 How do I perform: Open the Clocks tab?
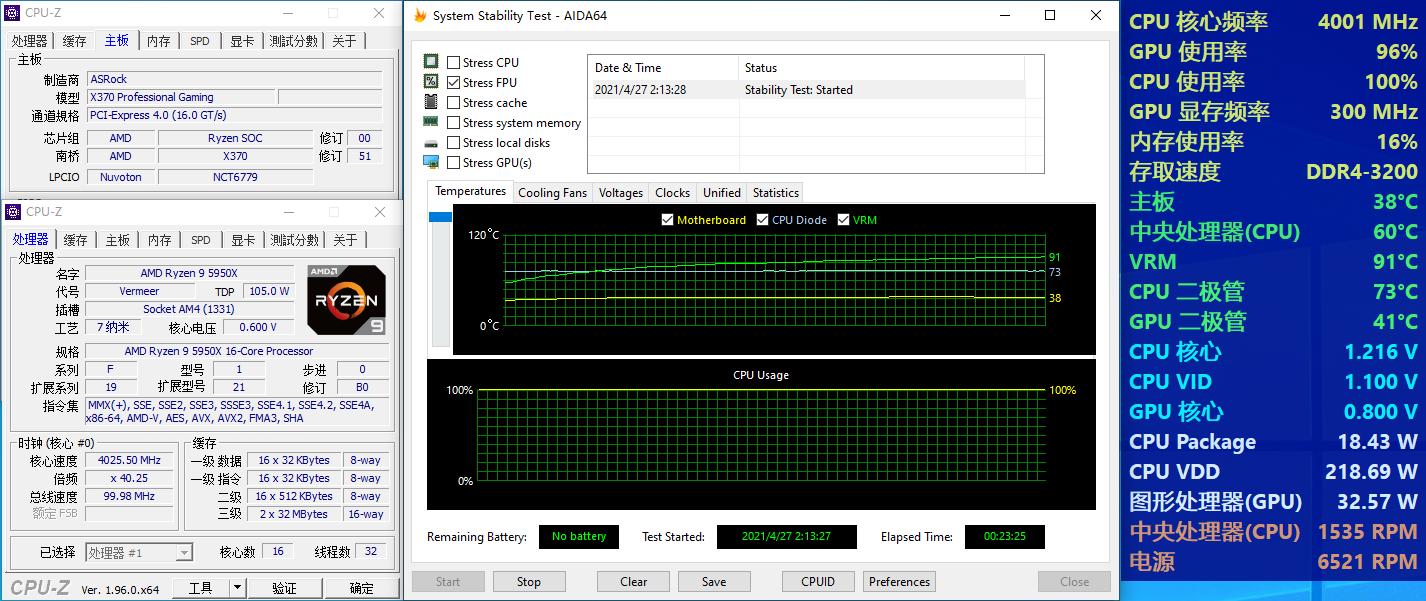click(672, 193)
